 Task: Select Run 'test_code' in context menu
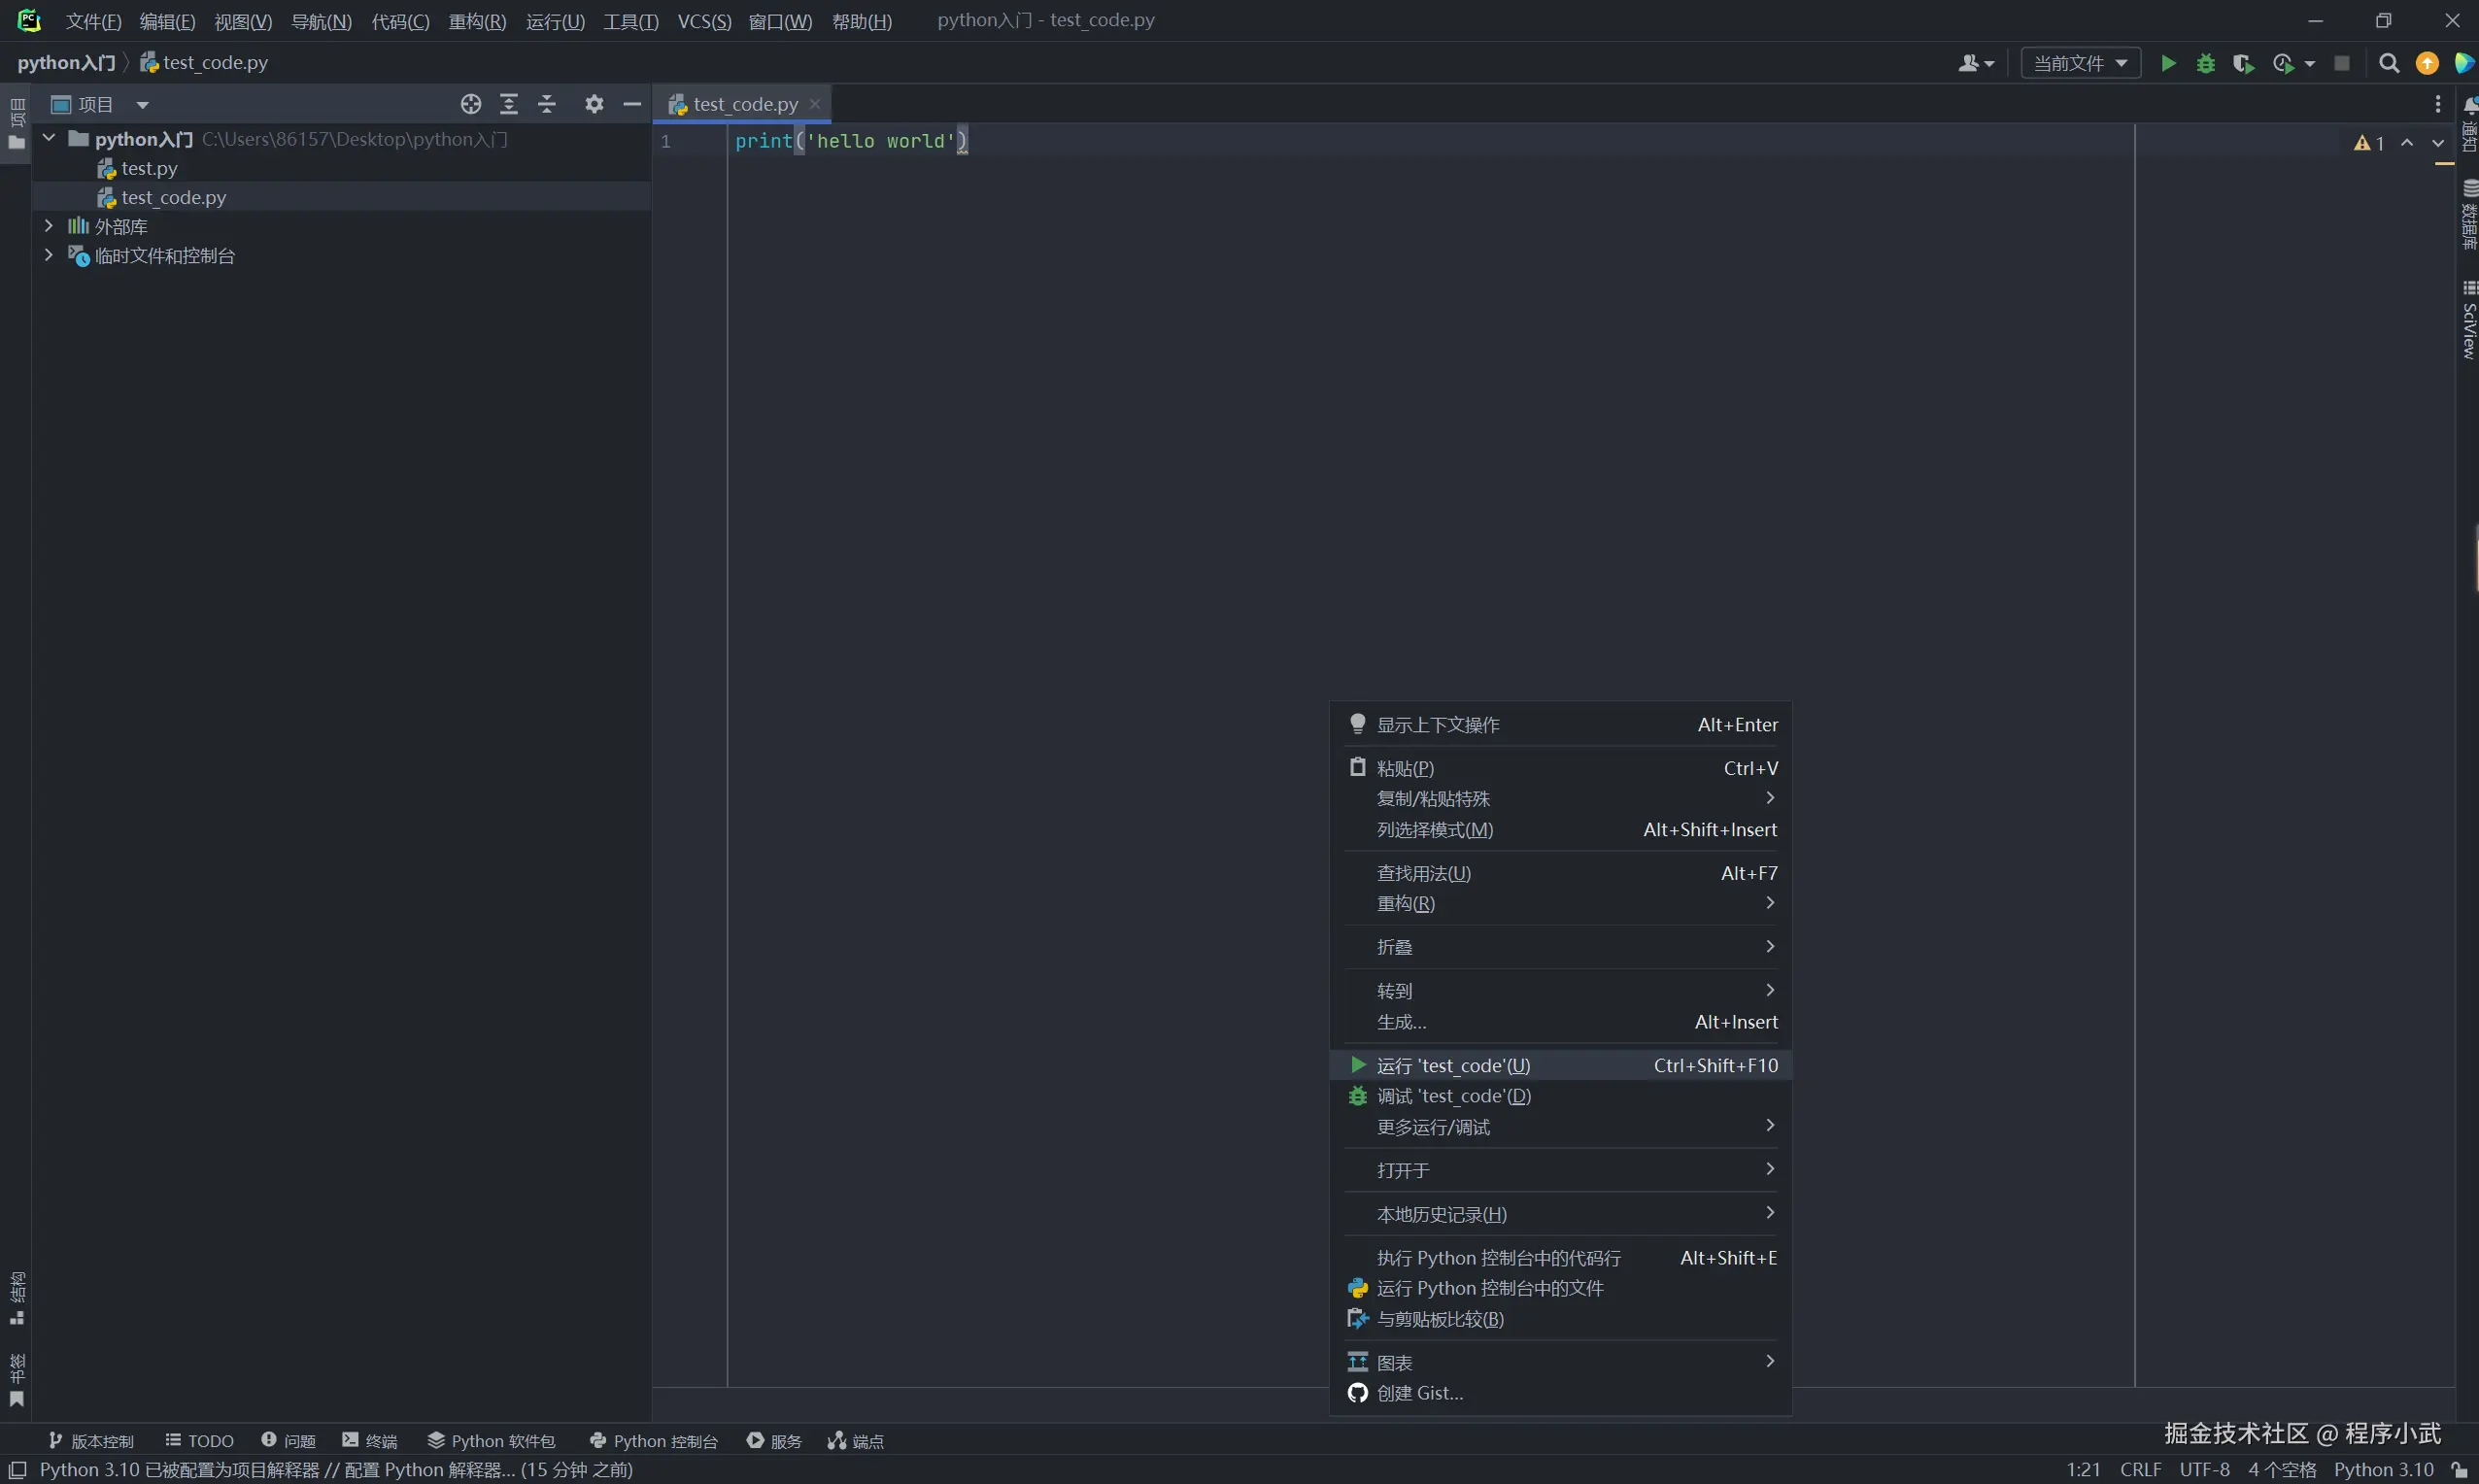click(x=1453, y=1065)
